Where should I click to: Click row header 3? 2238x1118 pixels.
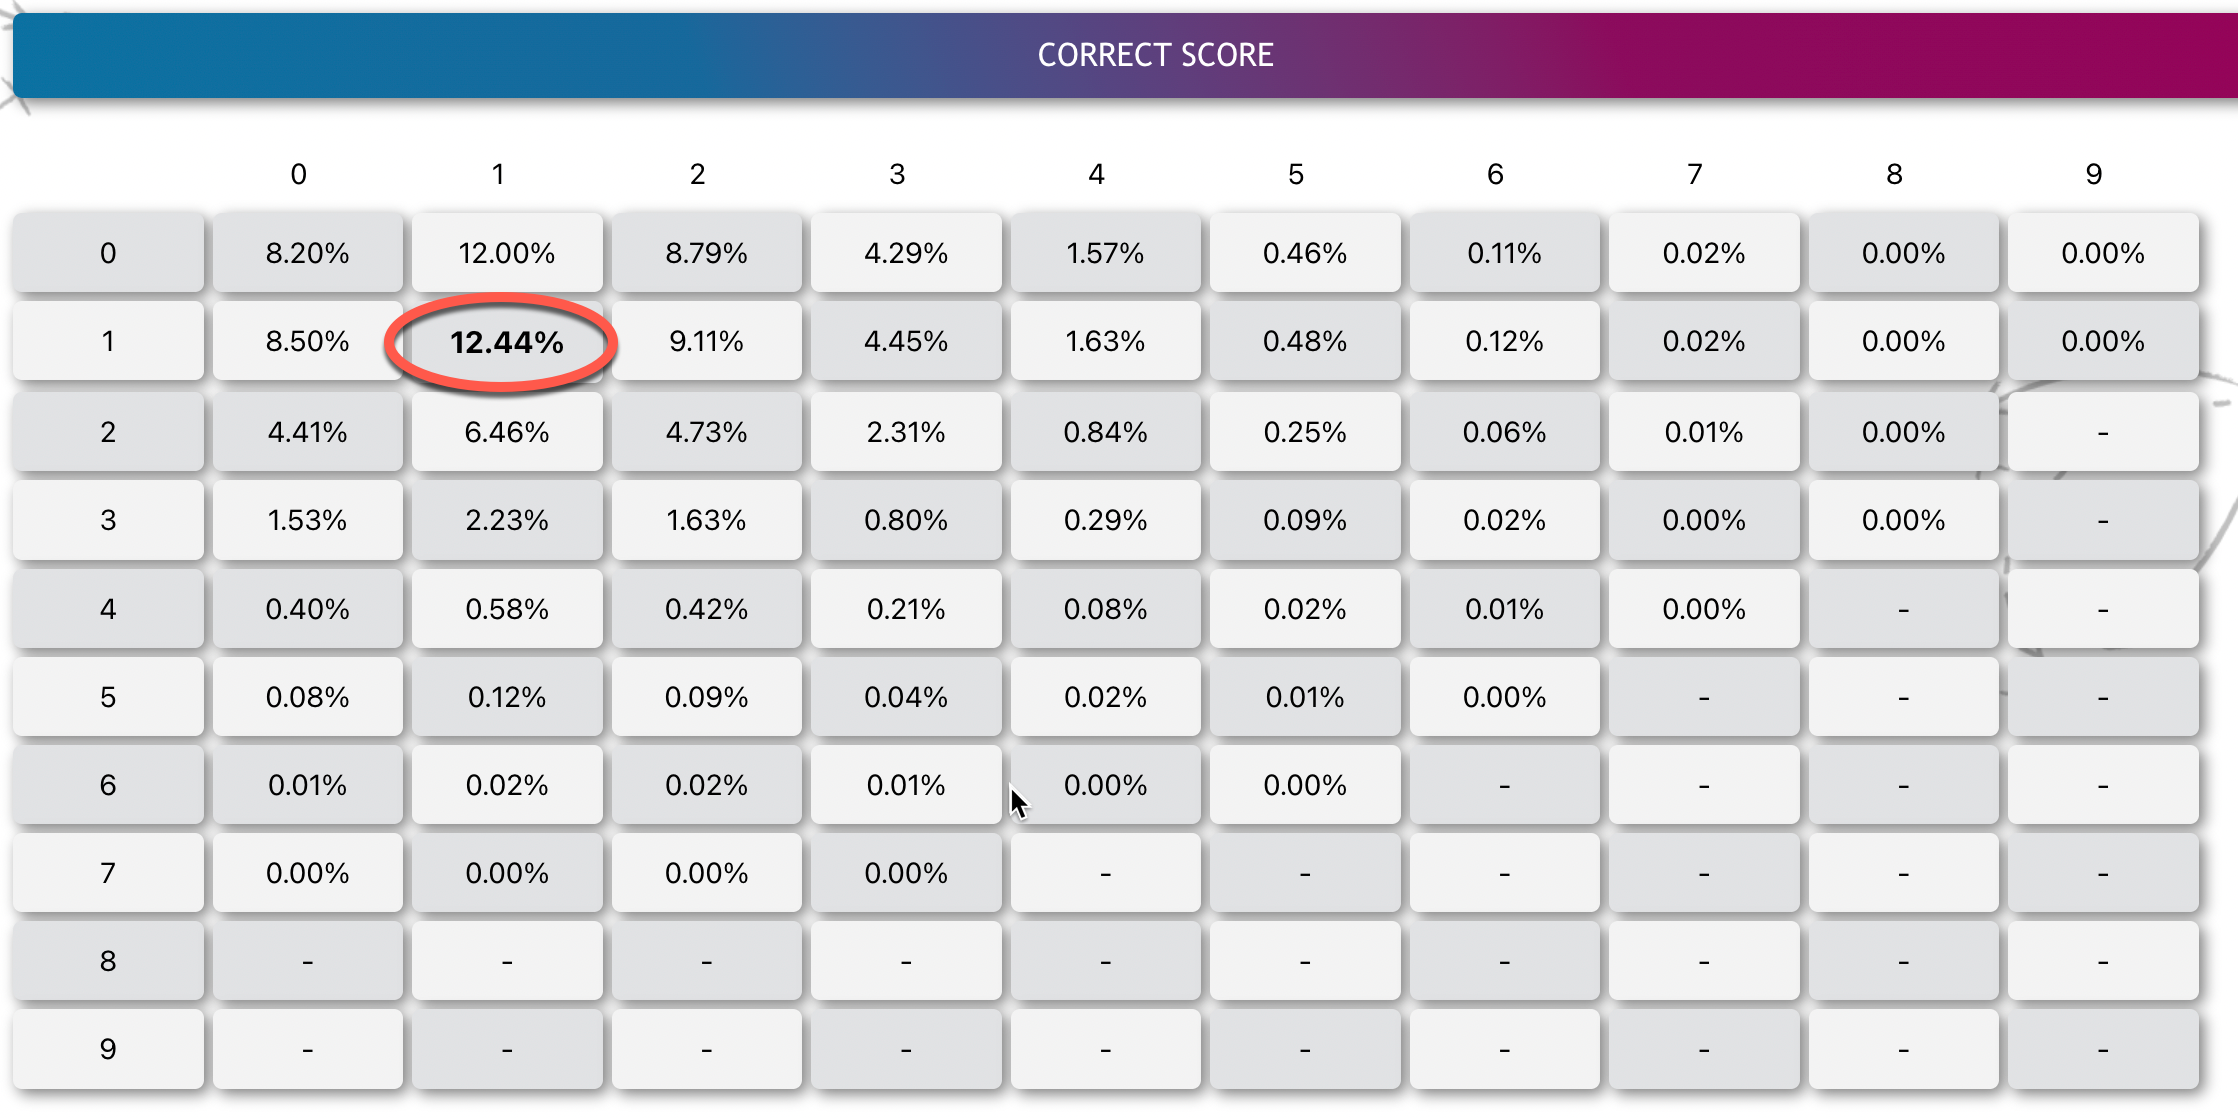[x=108, y=520]
